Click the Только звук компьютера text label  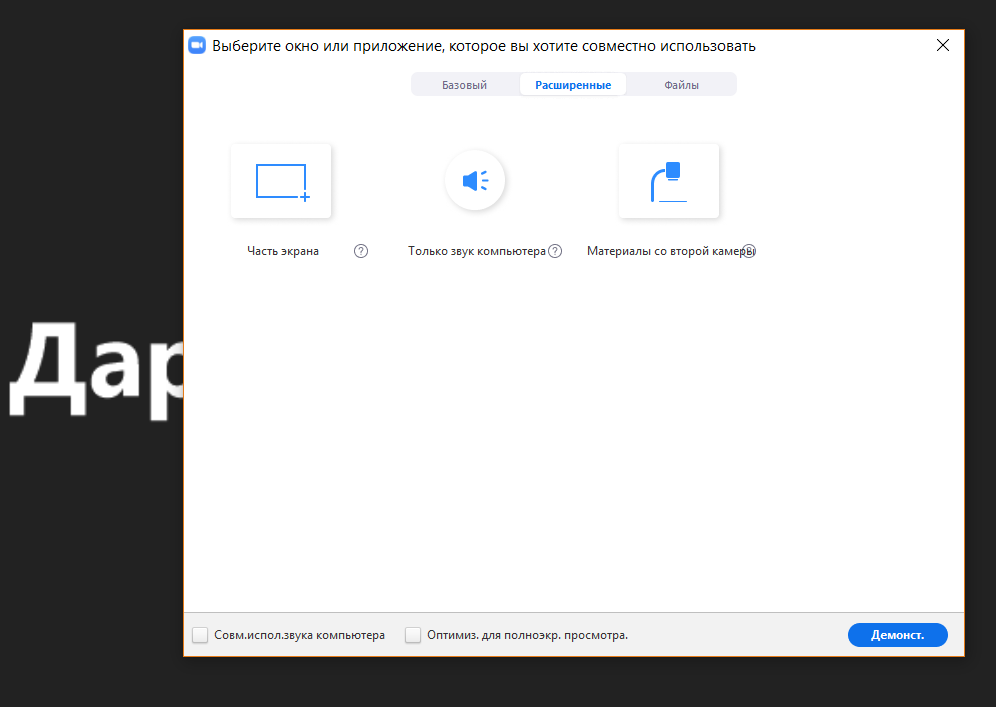pyautogui.click(x=476, y=251)
